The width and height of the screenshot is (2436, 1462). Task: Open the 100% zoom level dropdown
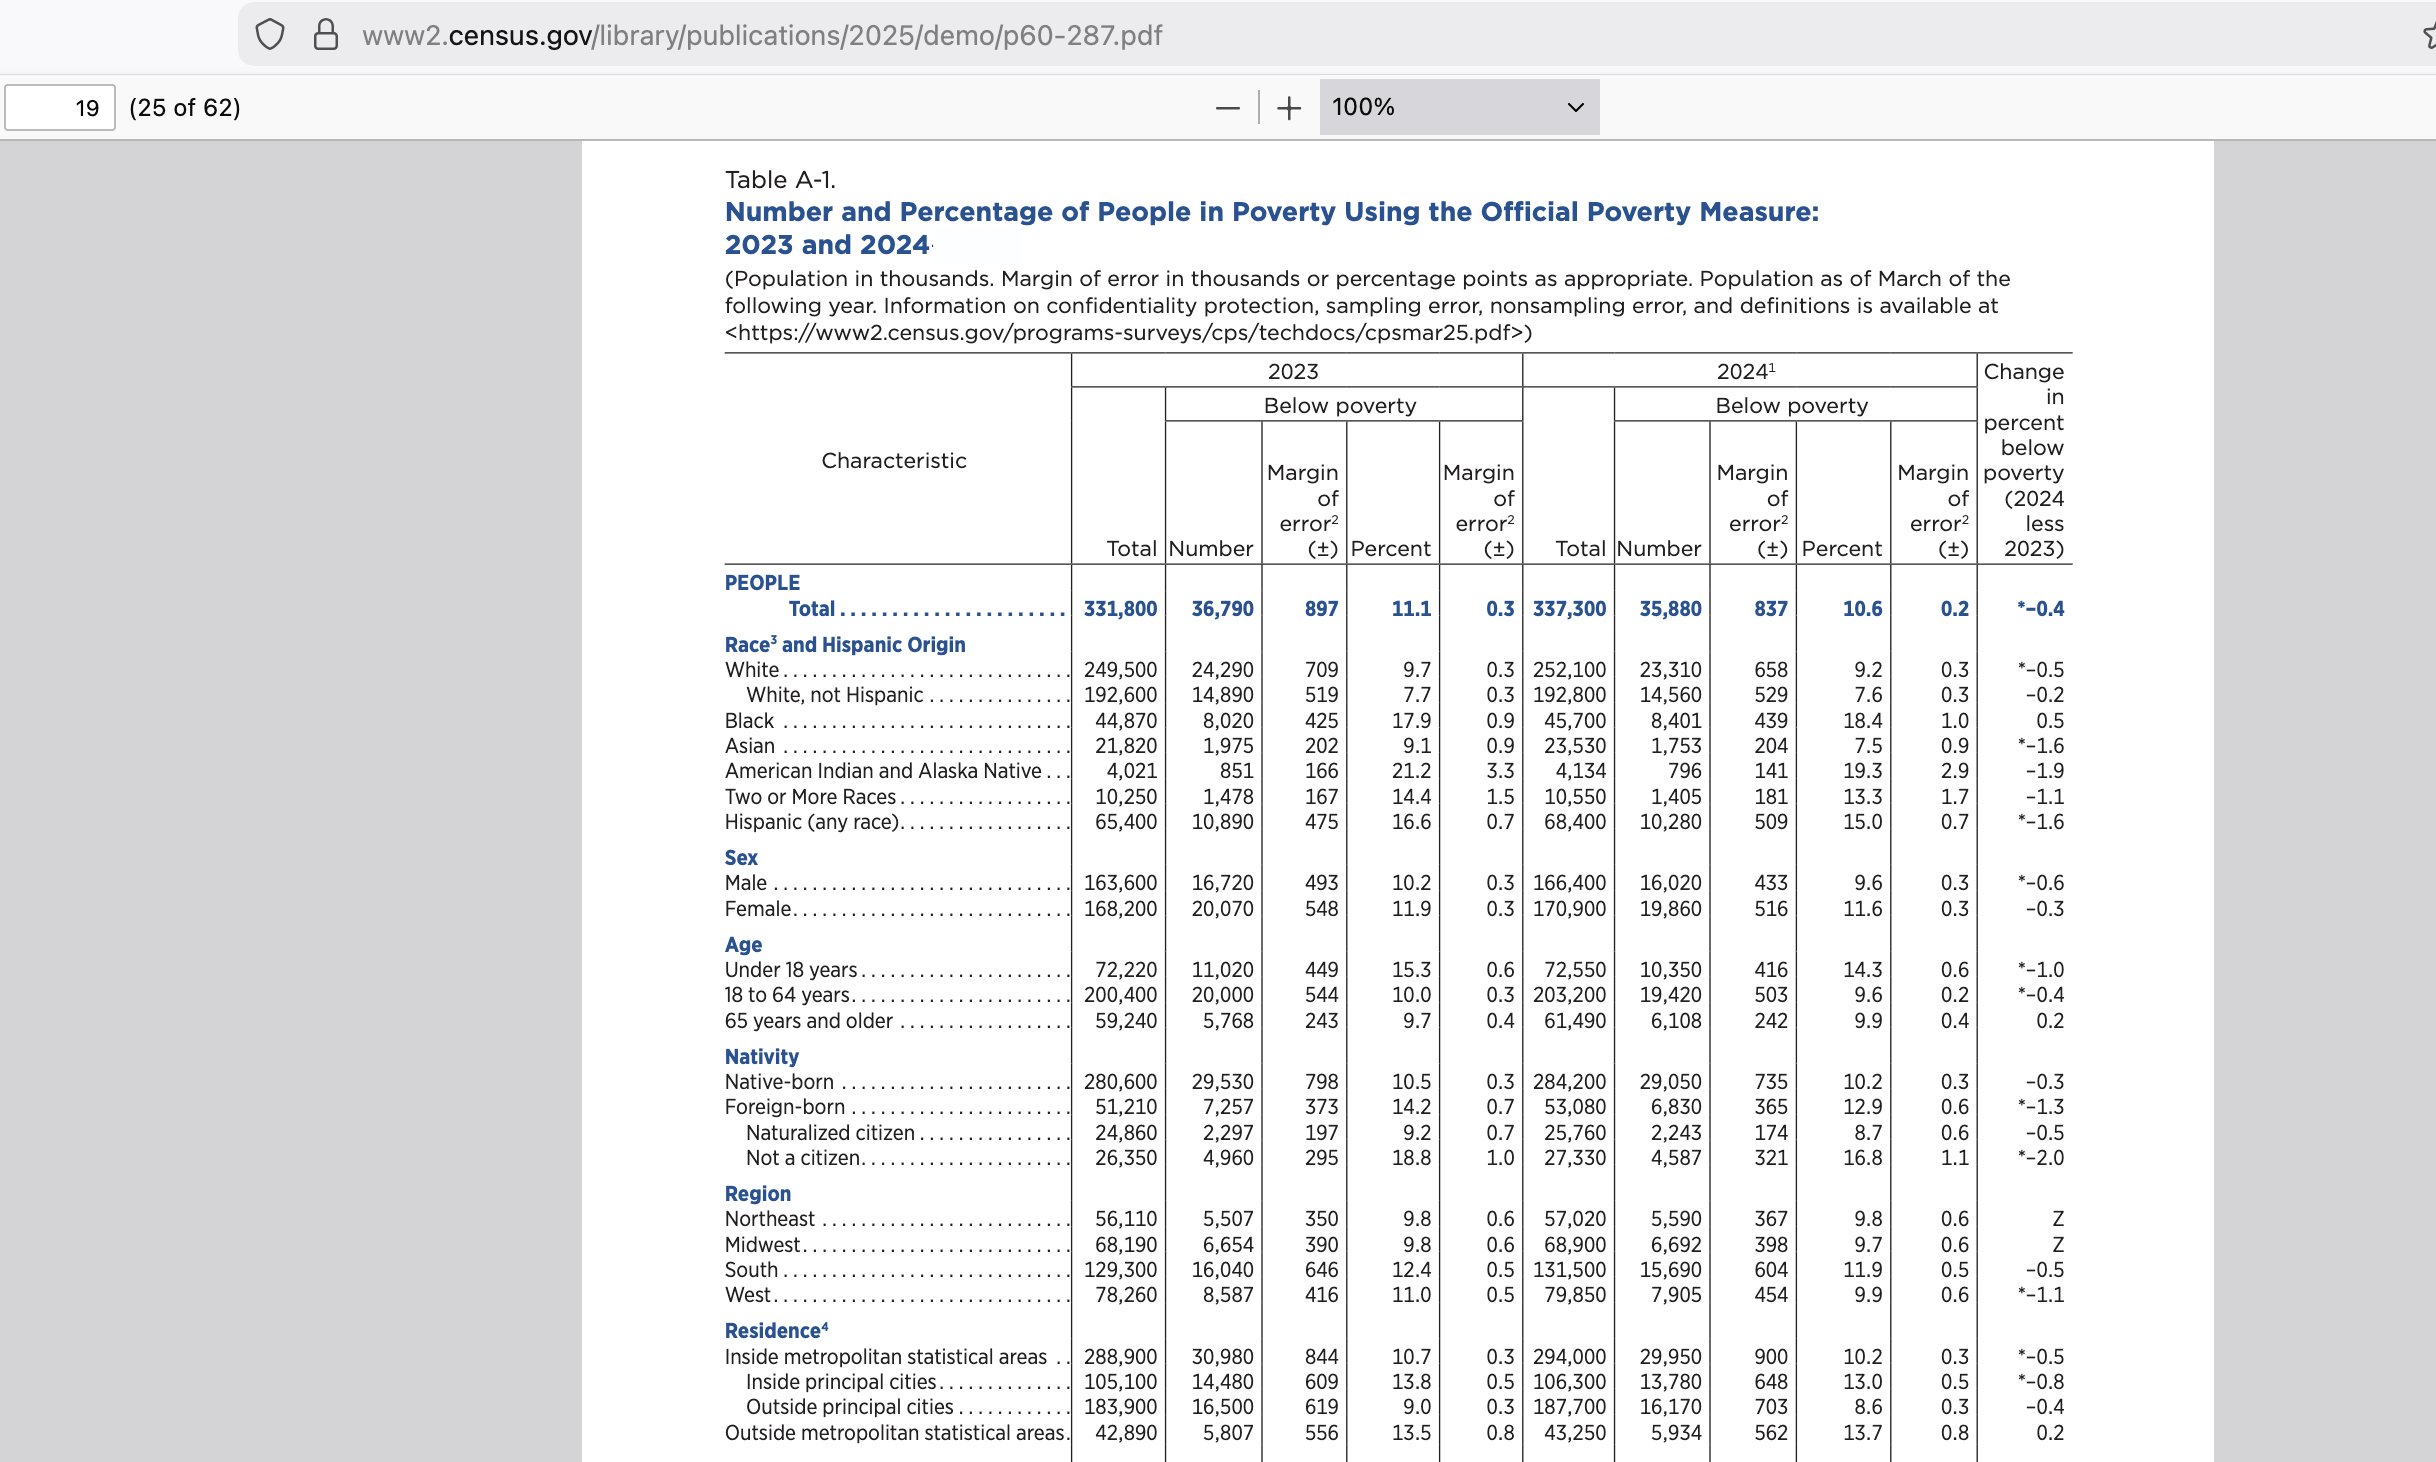point(1458,107)
